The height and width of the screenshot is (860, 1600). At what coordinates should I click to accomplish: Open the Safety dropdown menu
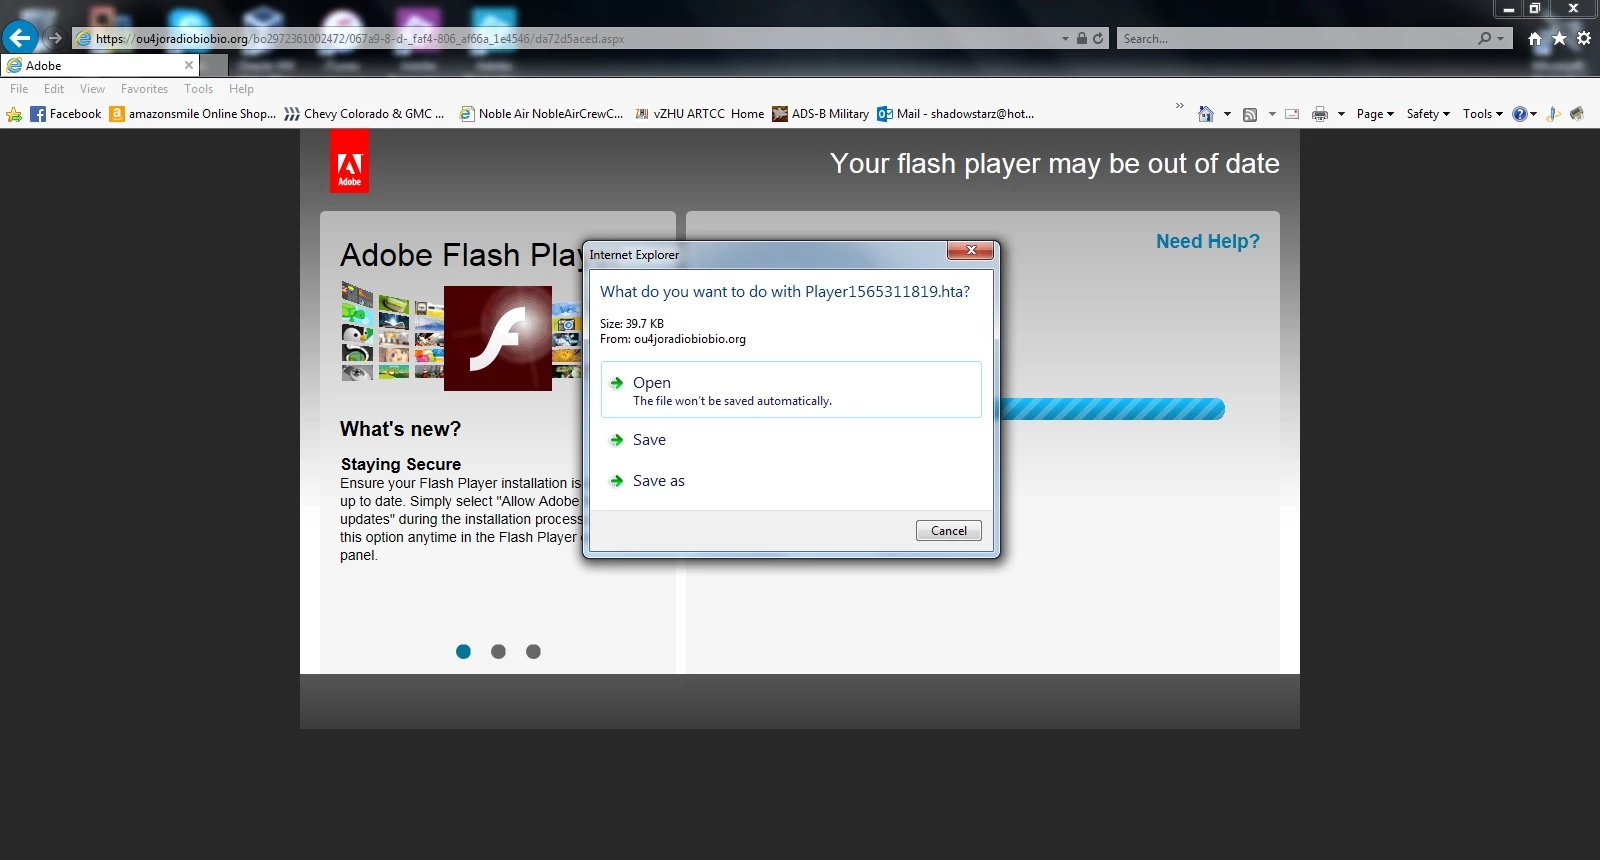[1428, 114]
